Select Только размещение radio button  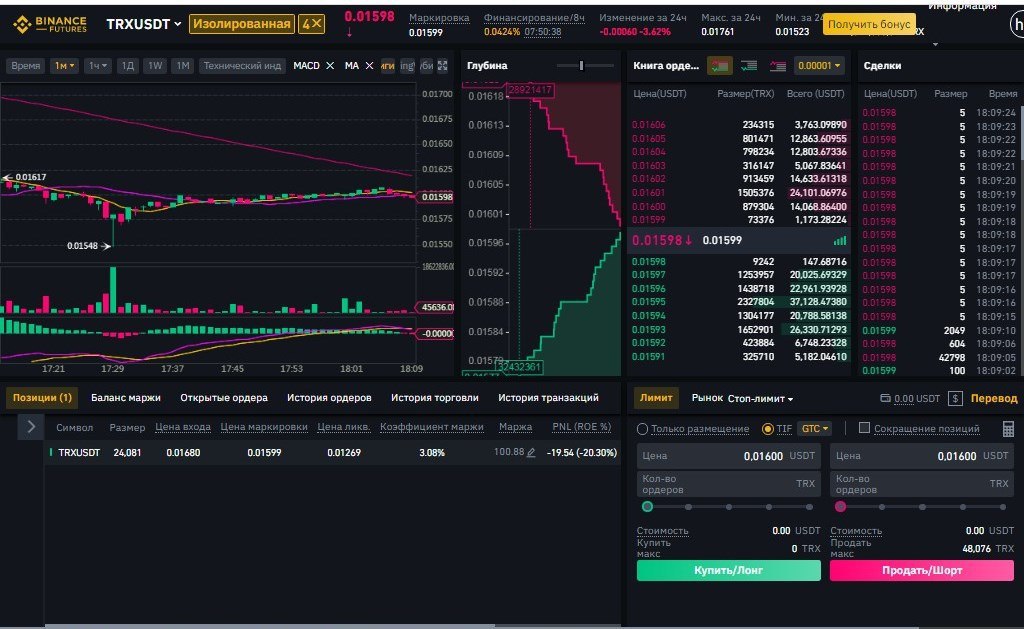click(x=643, y=429)
